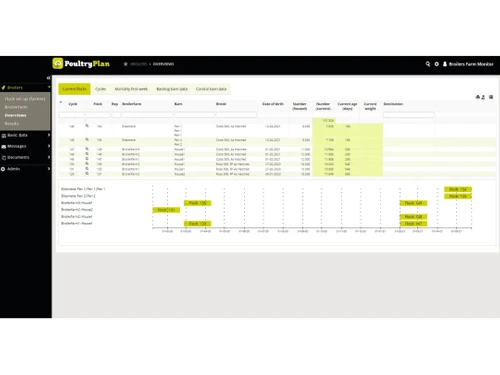Image resolution: width=500 pixels, height=375 pixels.
Task: Expand the Basic data menu
Action: point(25,135)
